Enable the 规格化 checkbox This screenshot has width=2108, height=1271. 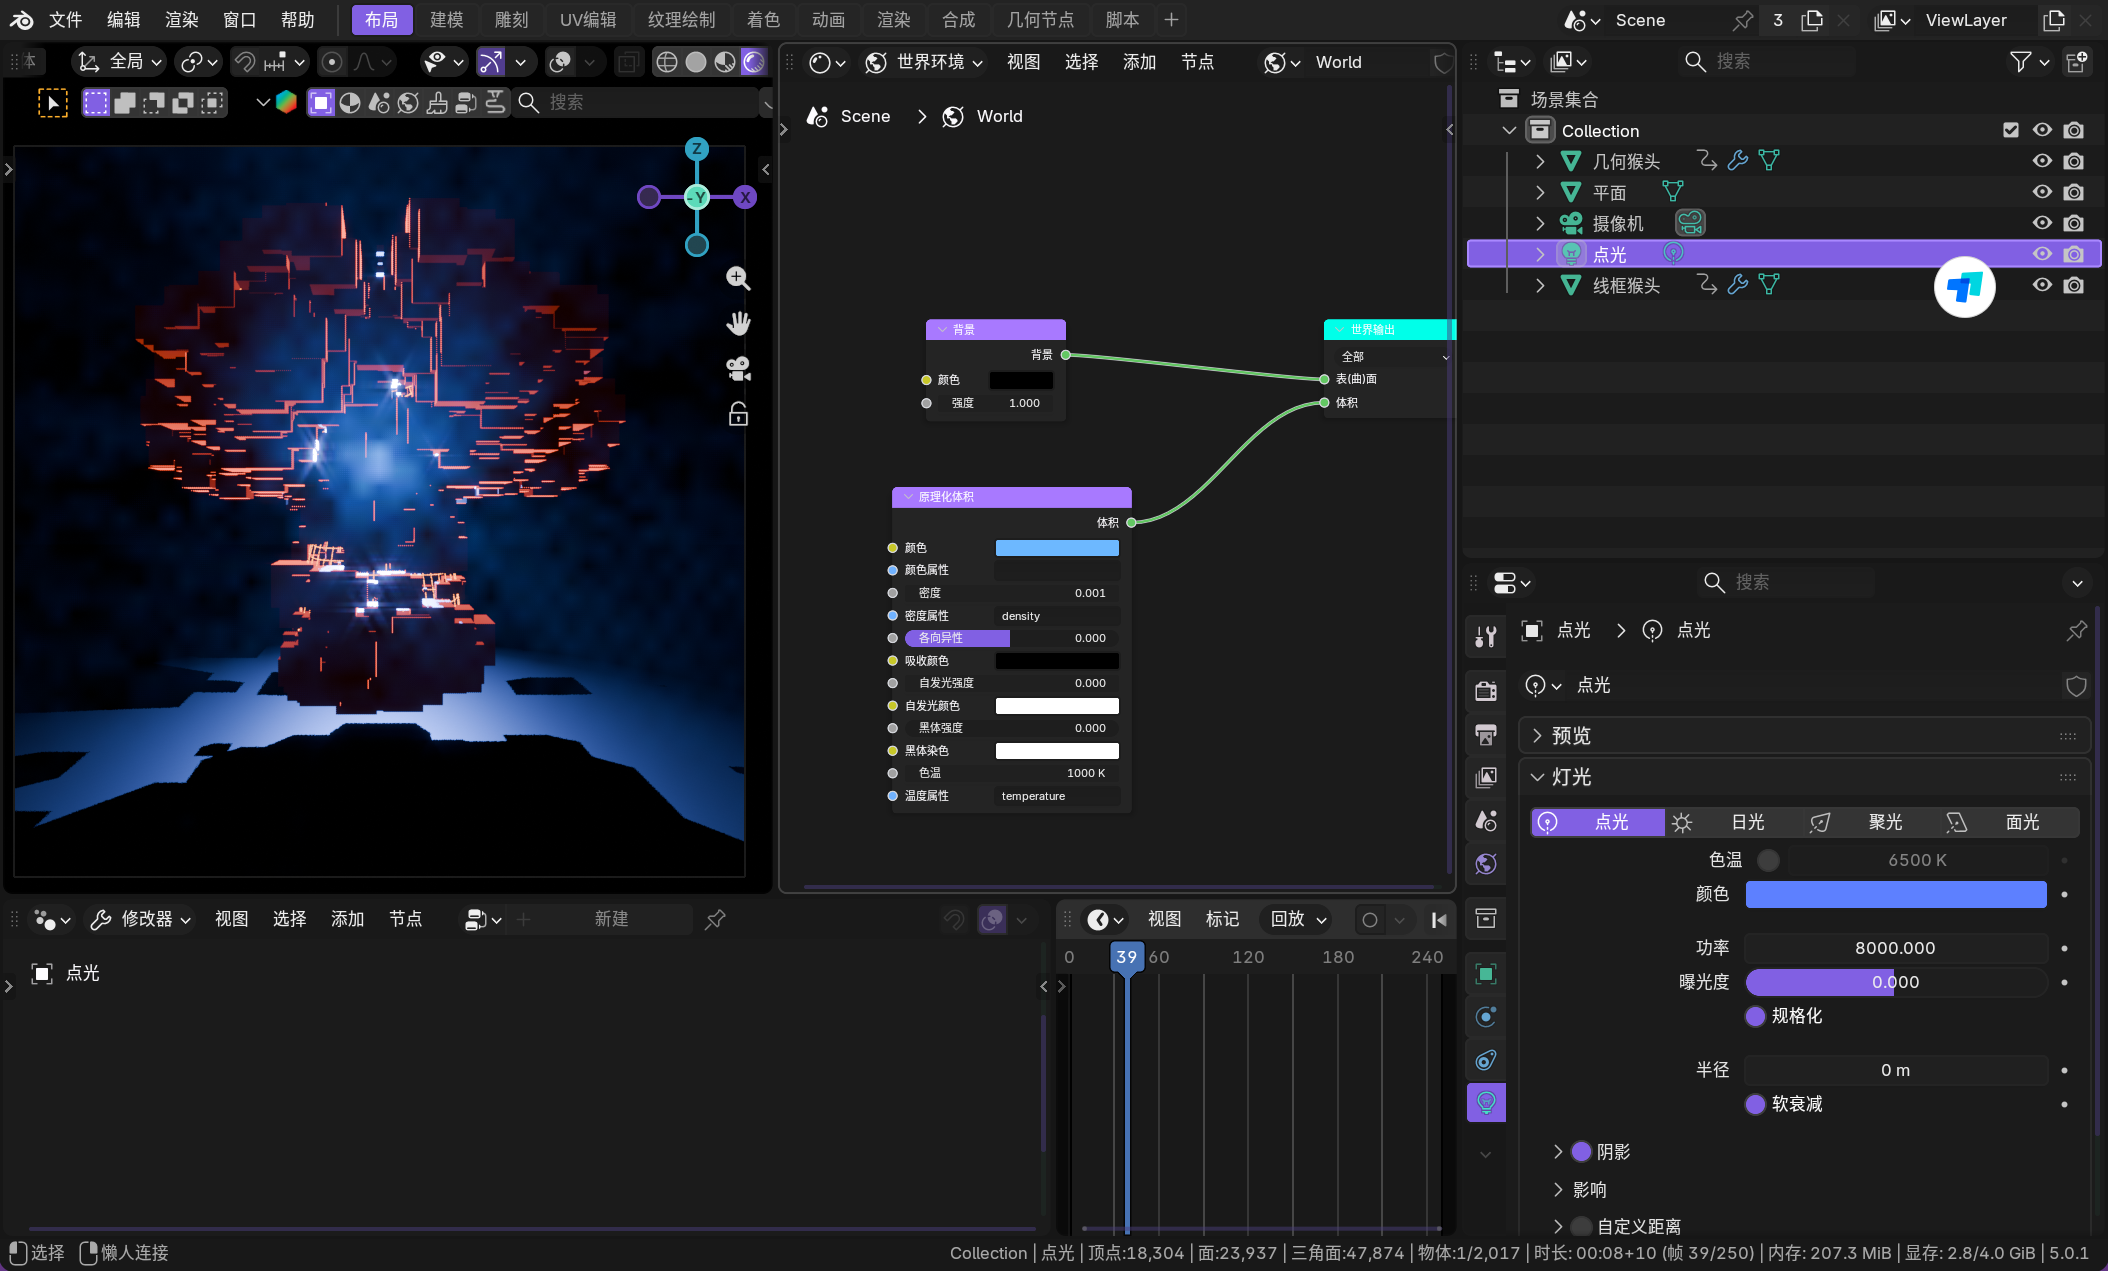(x=1755, y=1016)
